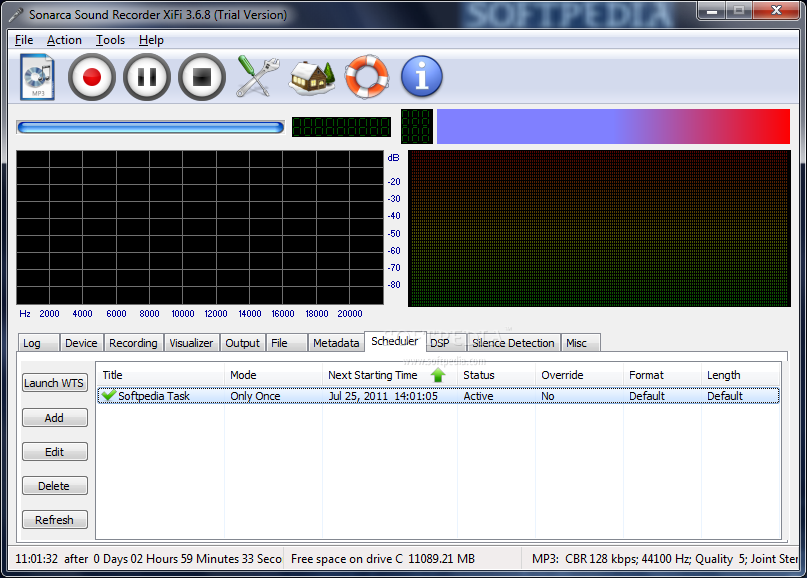Show About info via blue info icon
Image resolution: width=807 pixels, height=578 pixels.
[x=422, y=77]
